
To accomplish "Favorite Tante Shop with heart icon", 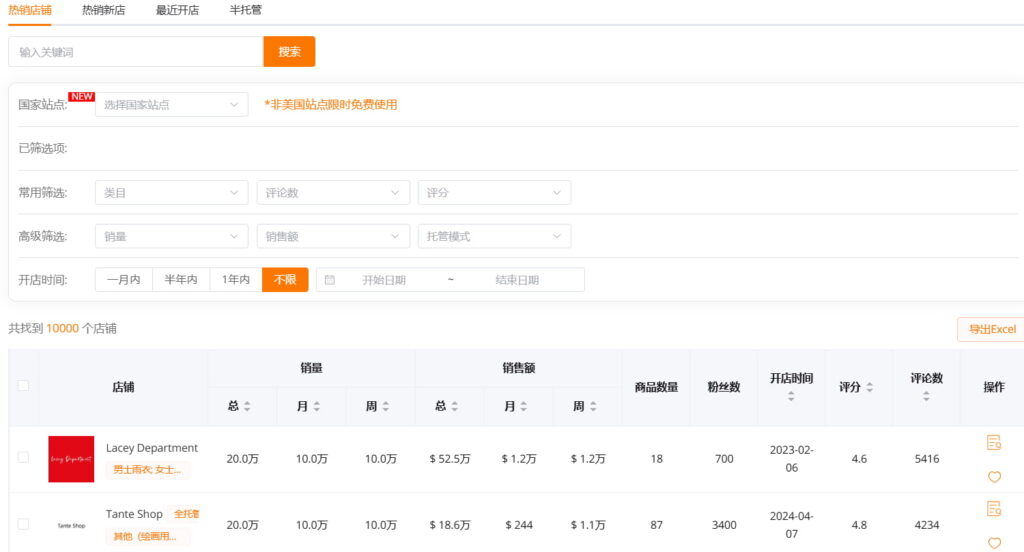I will (x=994, y=544).
